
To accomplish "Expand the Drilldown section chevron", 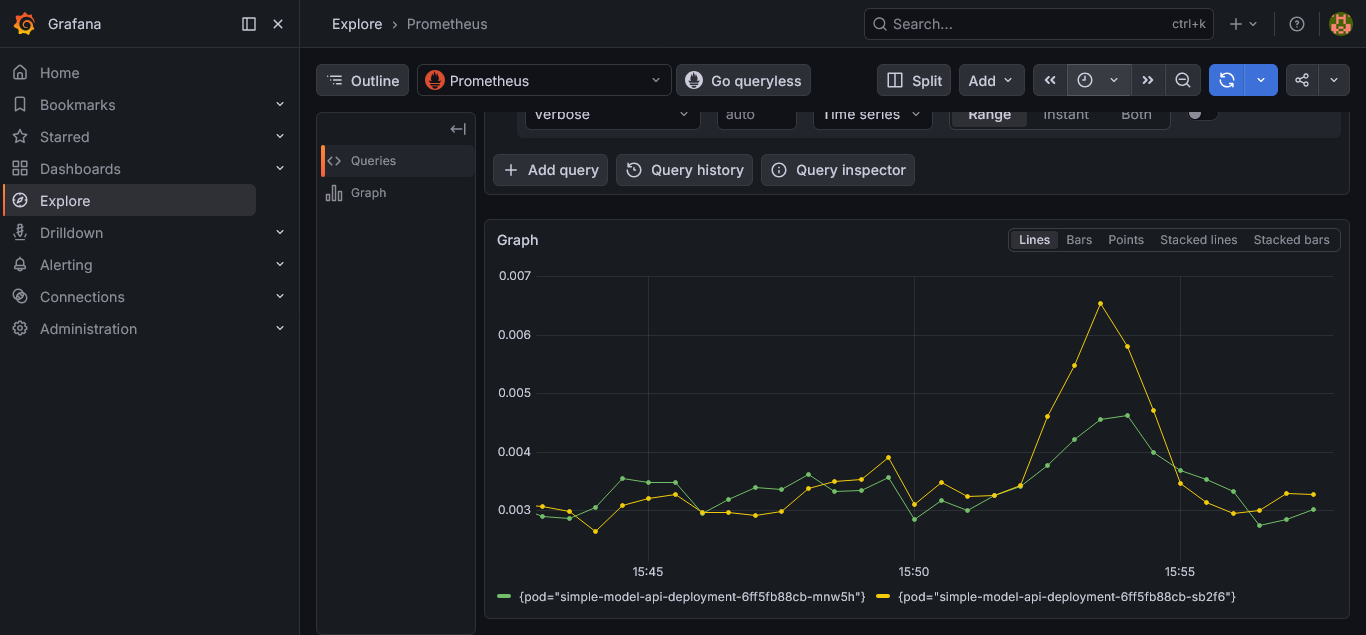I will pos(280,232).
